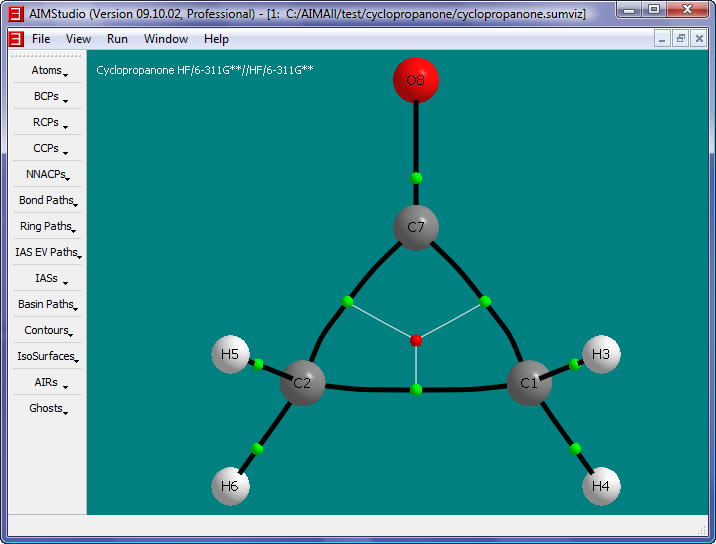Select the red O8 oxygen atom
This screenshot has height=544, width=716.
click(416, 81)
